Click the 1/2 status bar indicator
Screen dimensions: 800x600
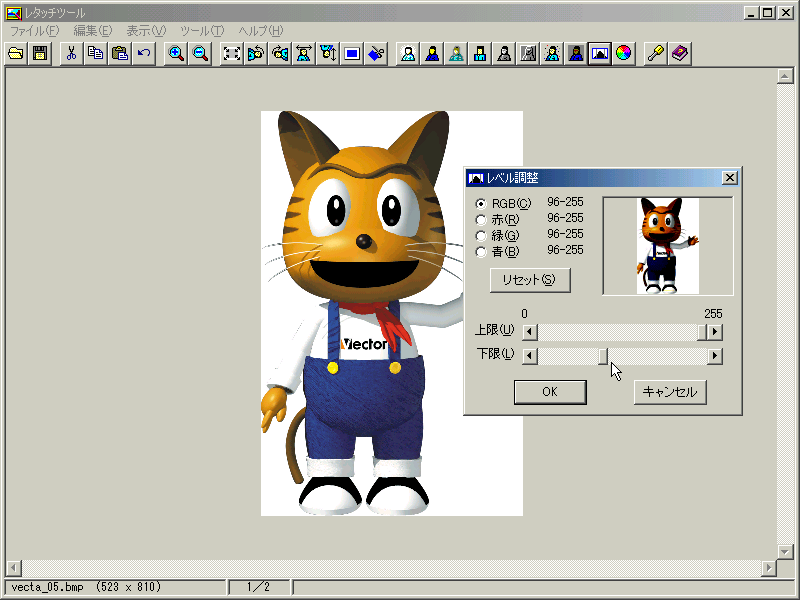[x=258, y=587]
